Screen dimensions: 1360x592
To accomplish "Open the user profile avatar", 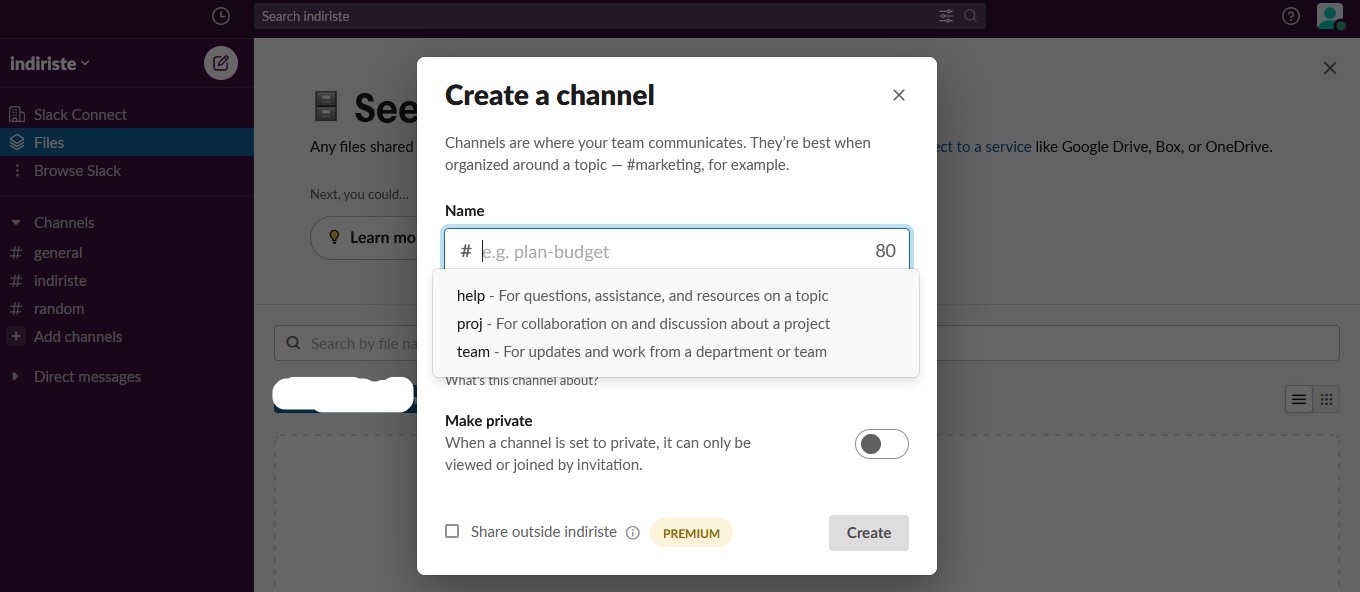I will [1330, 16].
